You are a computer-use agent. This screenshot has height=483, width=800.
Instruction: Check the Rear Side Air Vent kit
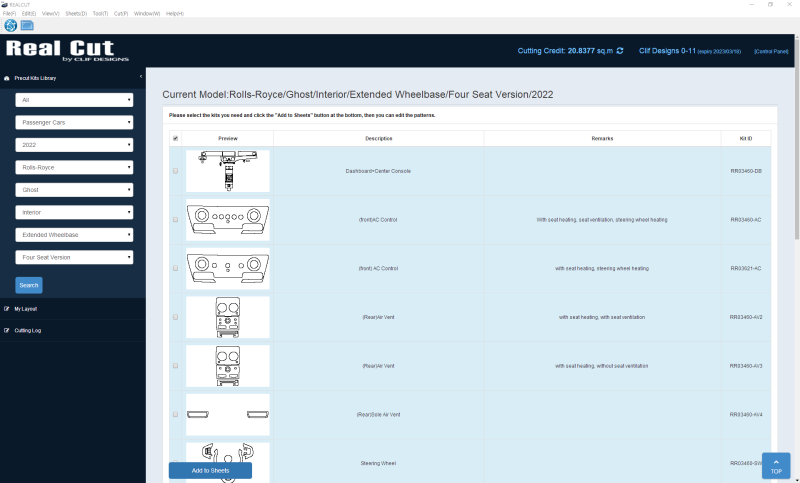176,414
